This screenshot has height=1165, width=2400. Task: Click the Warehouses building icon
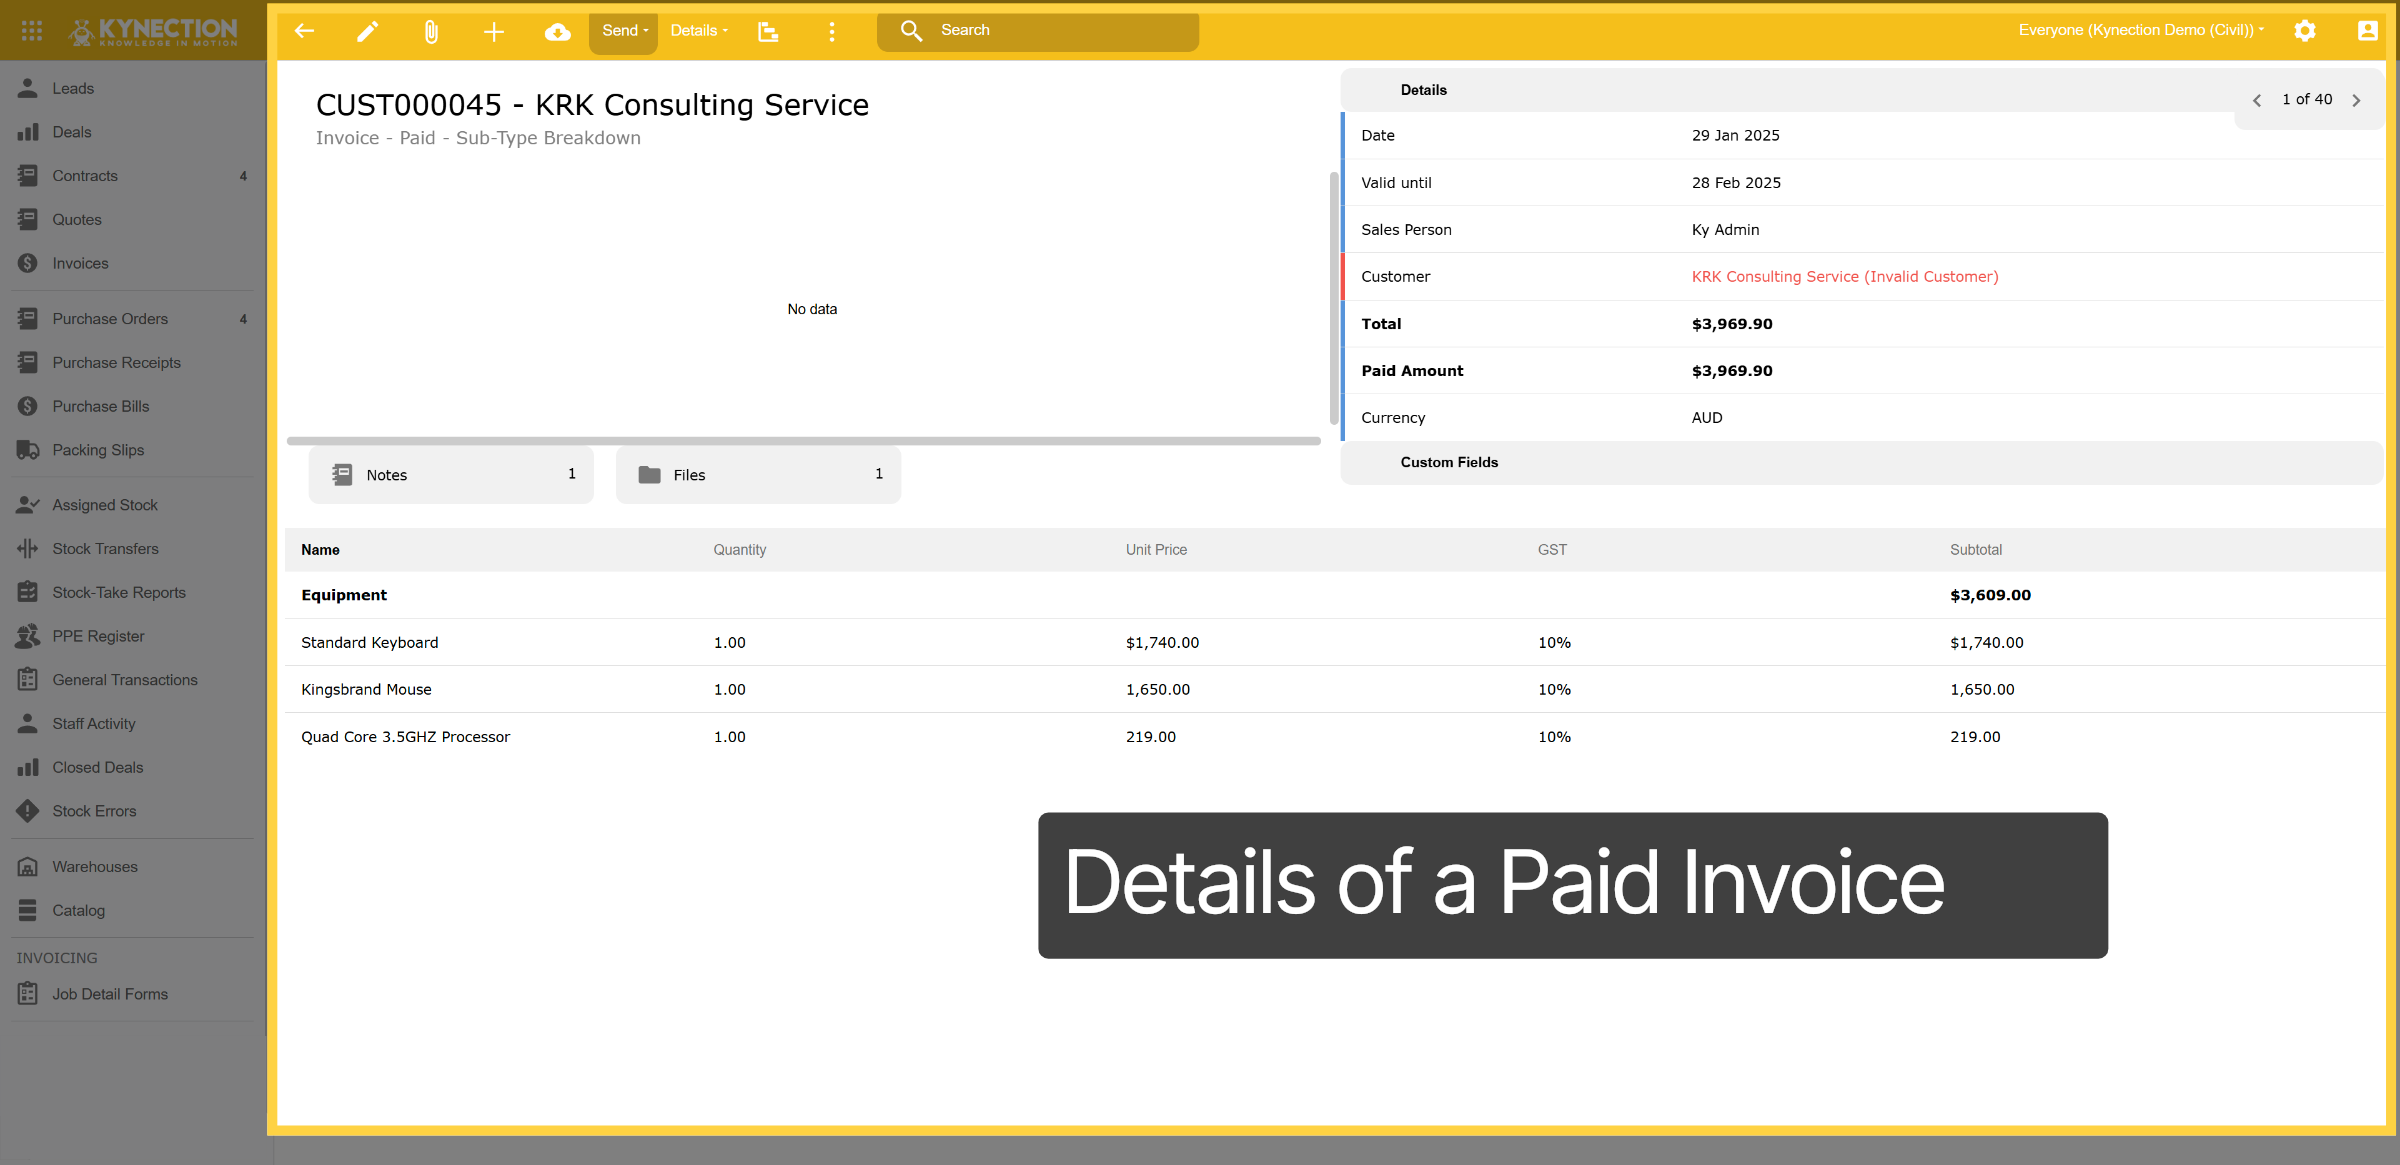[28, 867]
